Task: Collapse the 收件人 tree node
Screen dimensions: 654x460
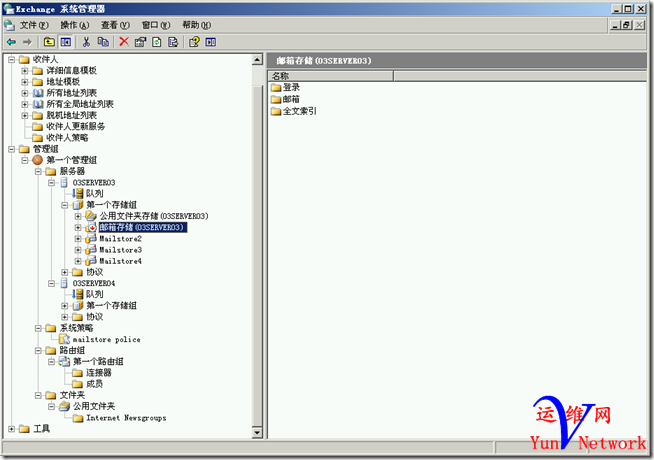Action: tap(12, 60)
